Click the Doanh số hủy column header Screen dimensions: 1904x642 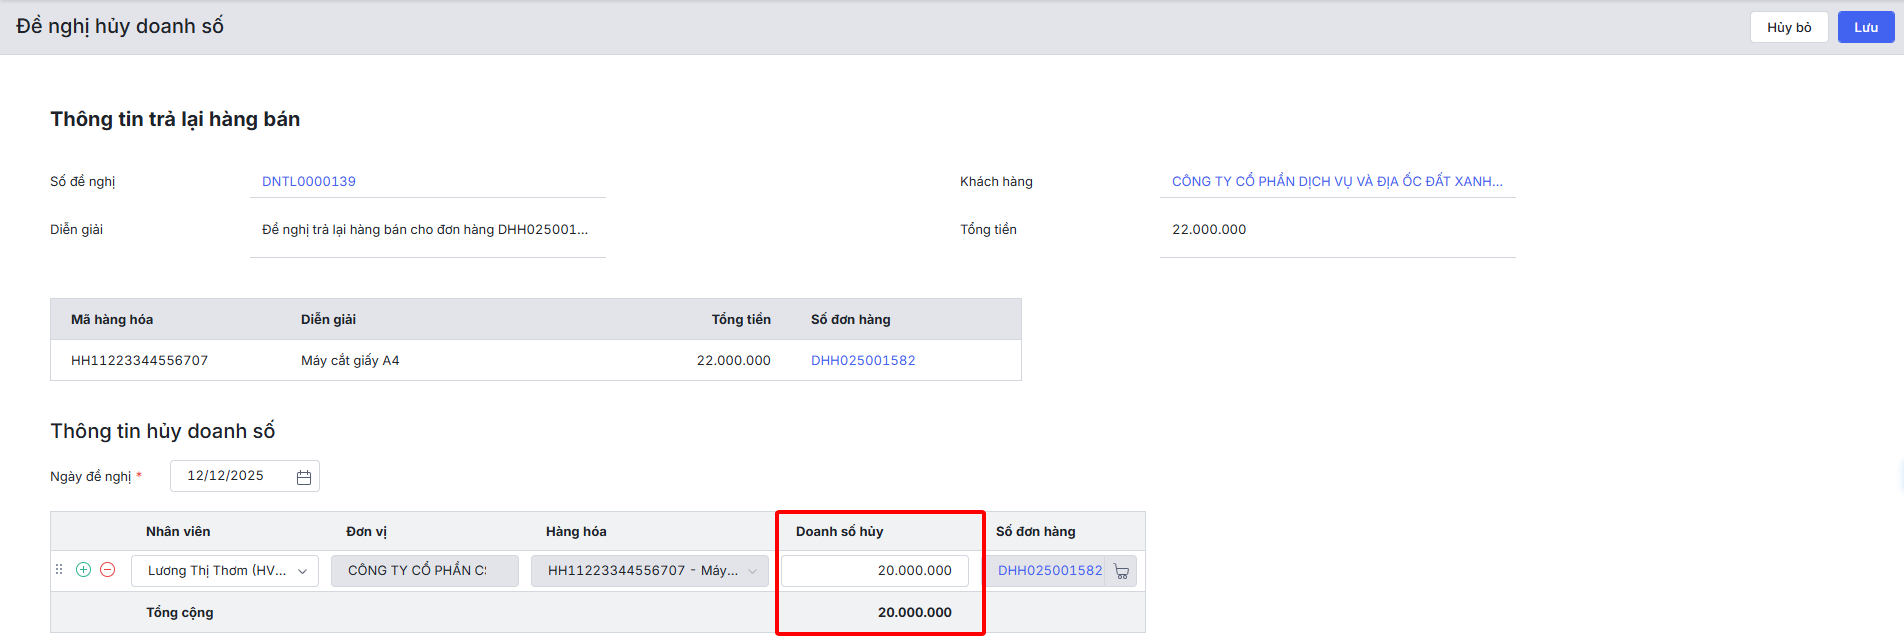(840, 532)
